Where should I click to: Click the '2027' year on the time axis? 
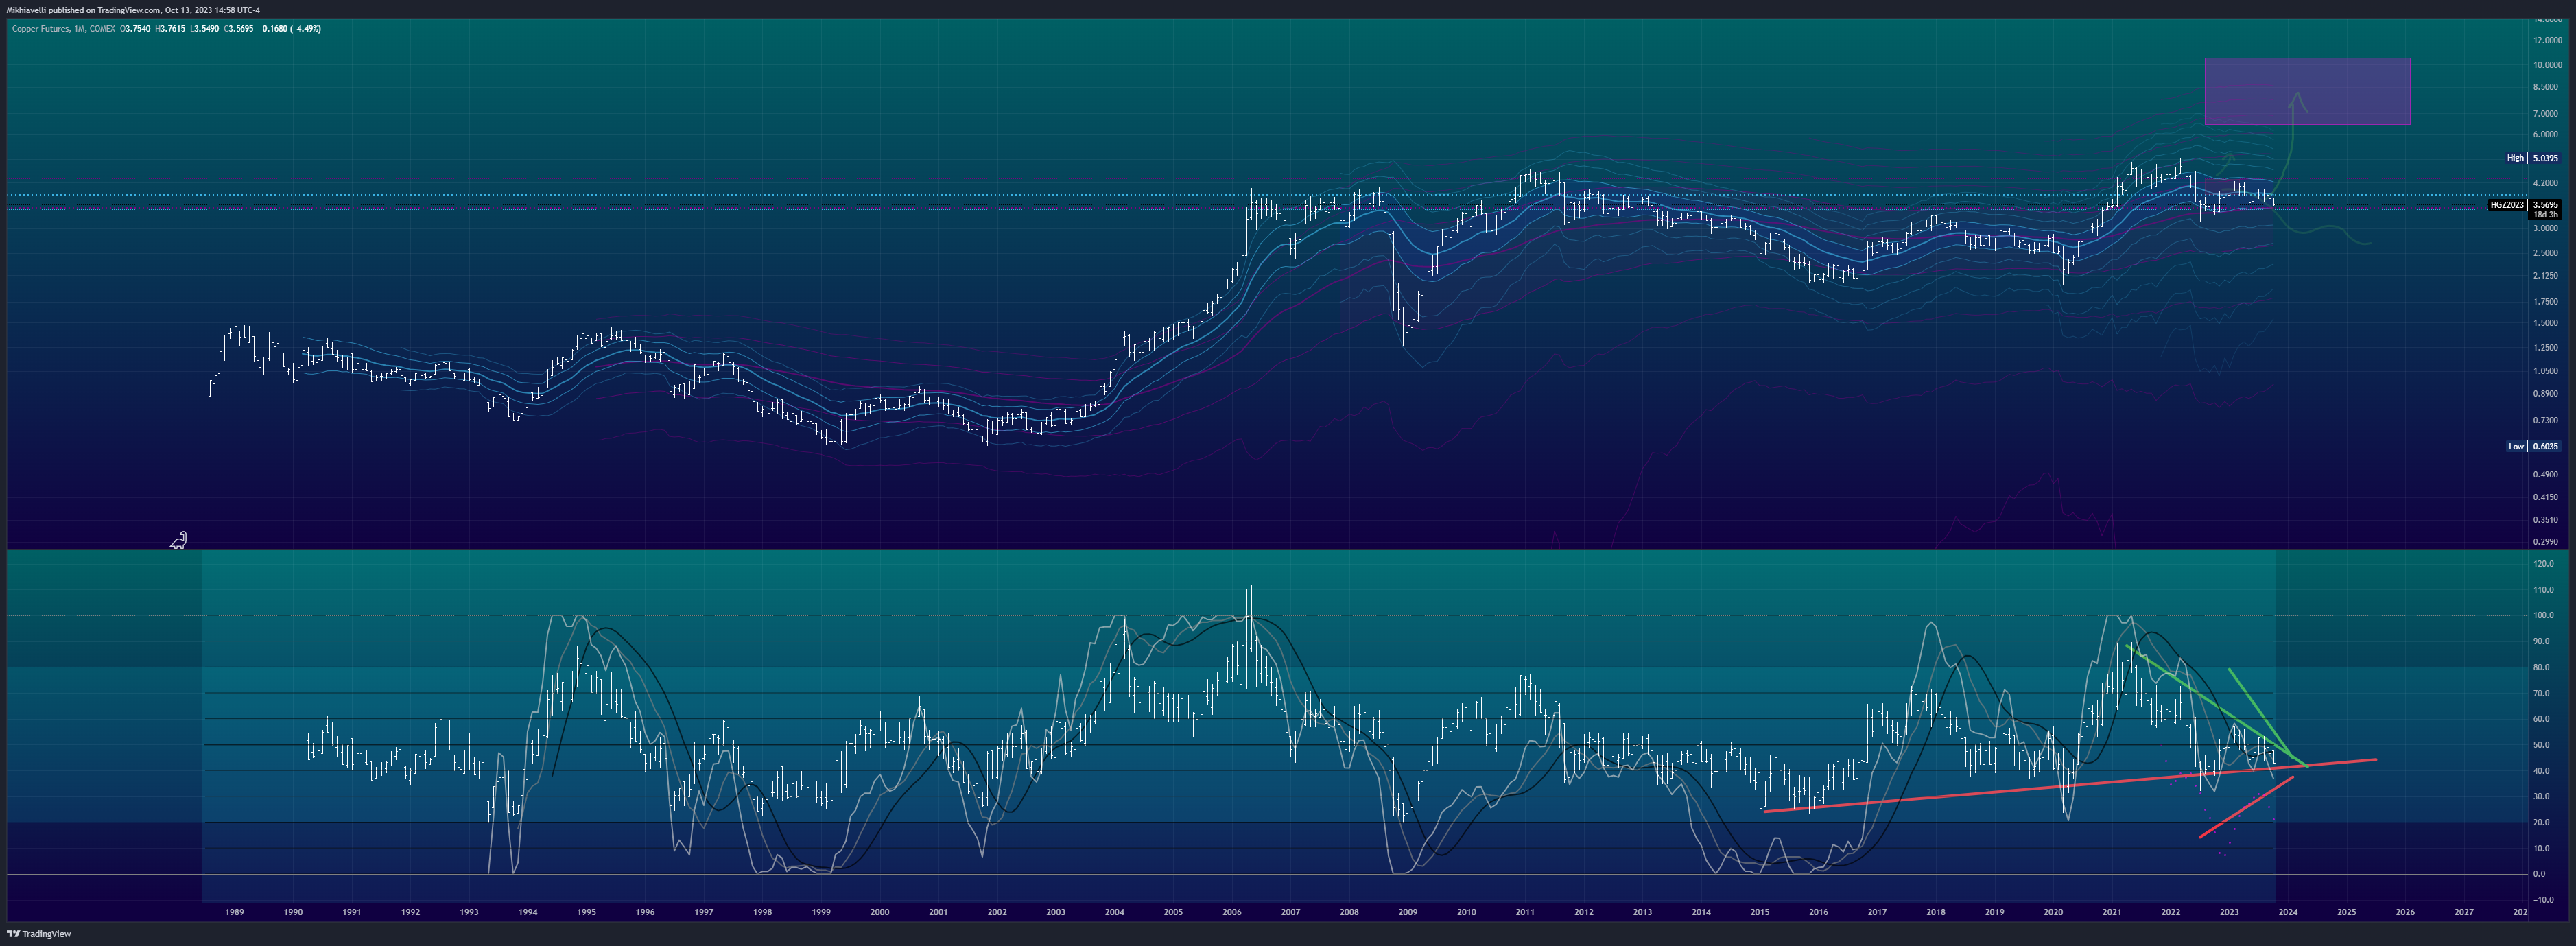[2464, 912]
